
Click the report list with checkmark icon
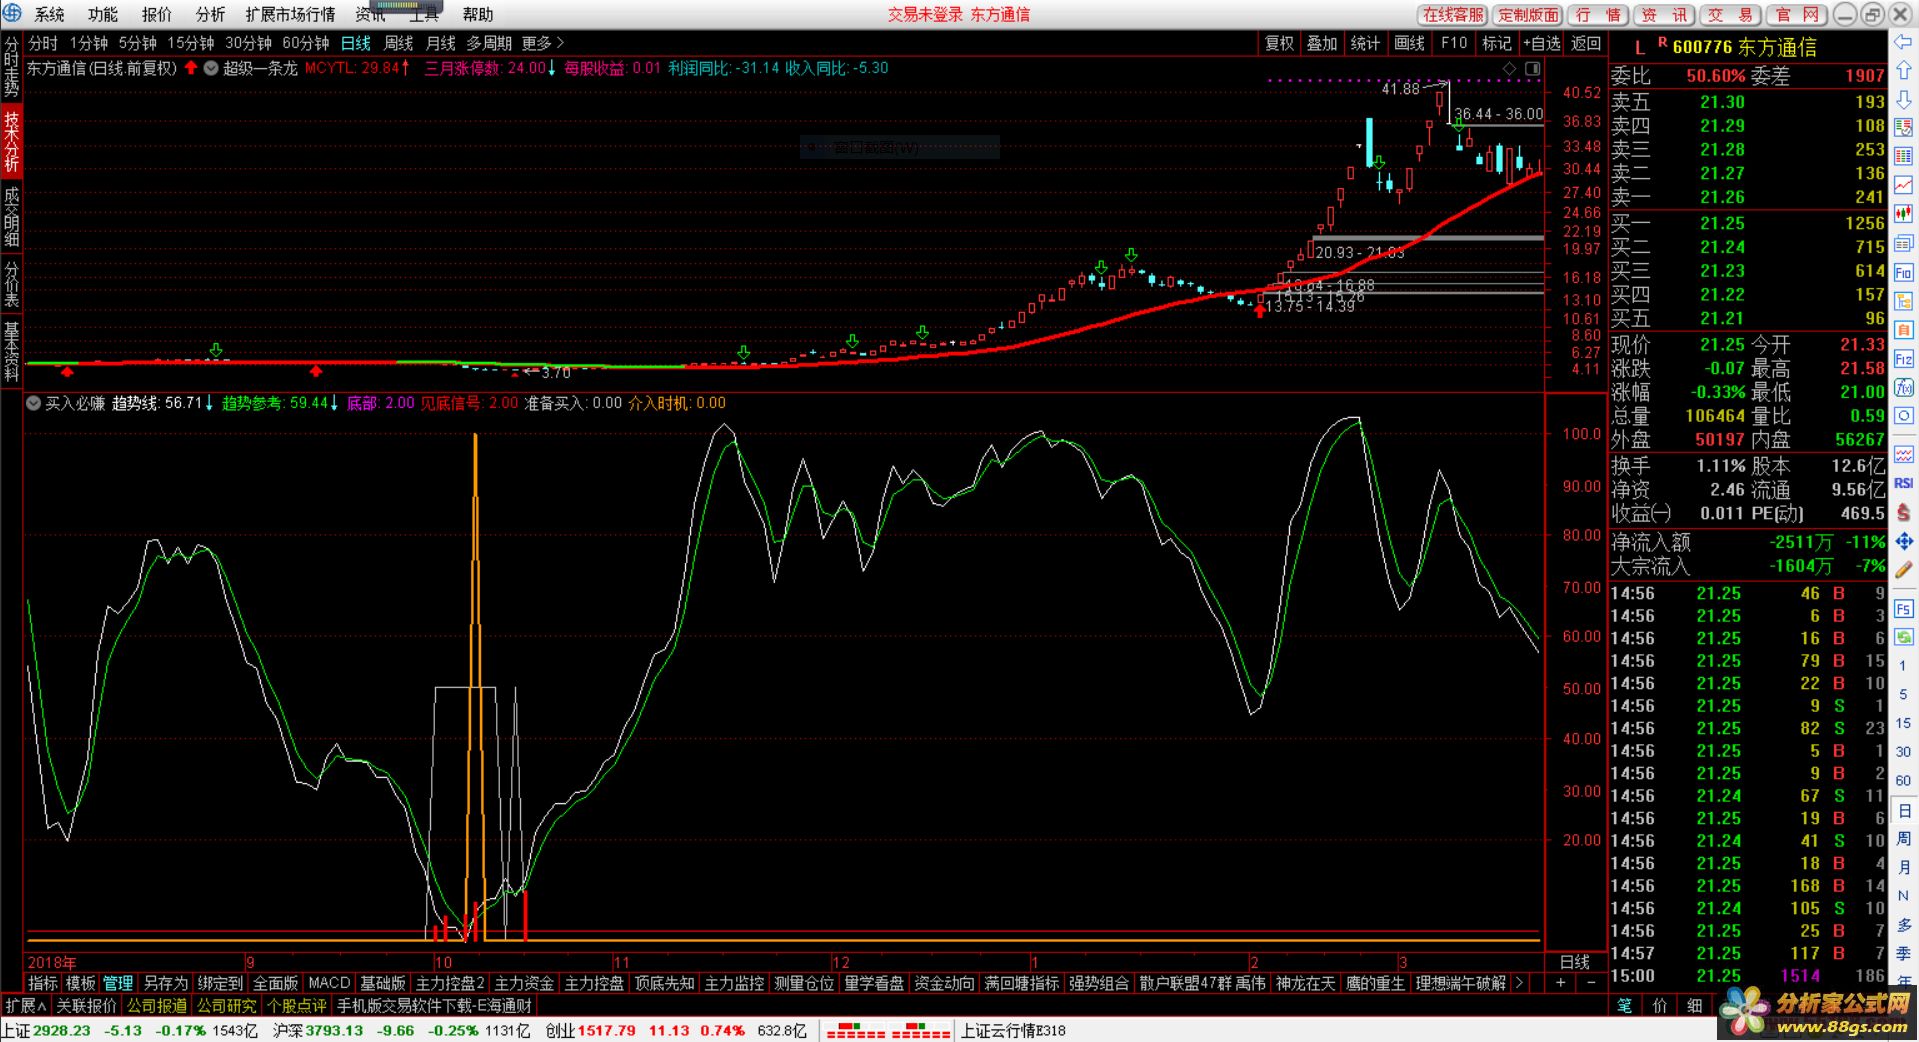tap(1903, 128)
